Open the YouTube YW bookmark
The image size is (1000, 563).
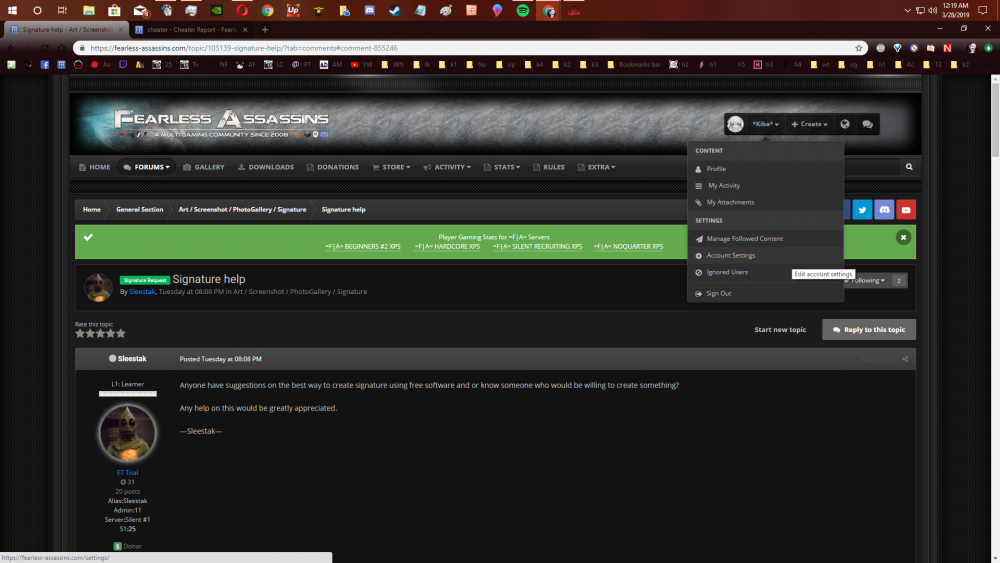361,64
